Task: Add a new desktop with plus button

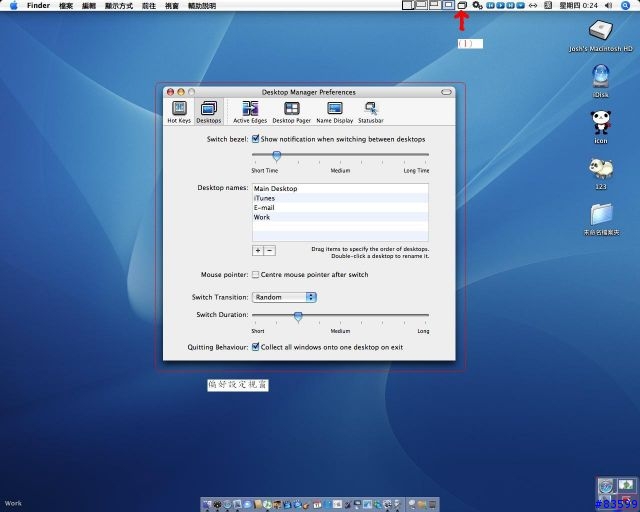Action: 258,250
